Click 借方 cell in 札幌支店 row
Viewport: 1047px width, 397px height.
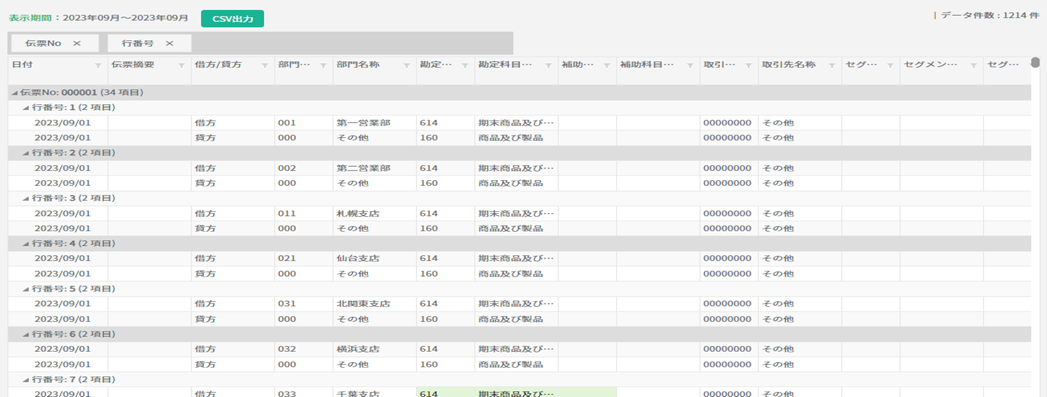(x=233, y=214)
